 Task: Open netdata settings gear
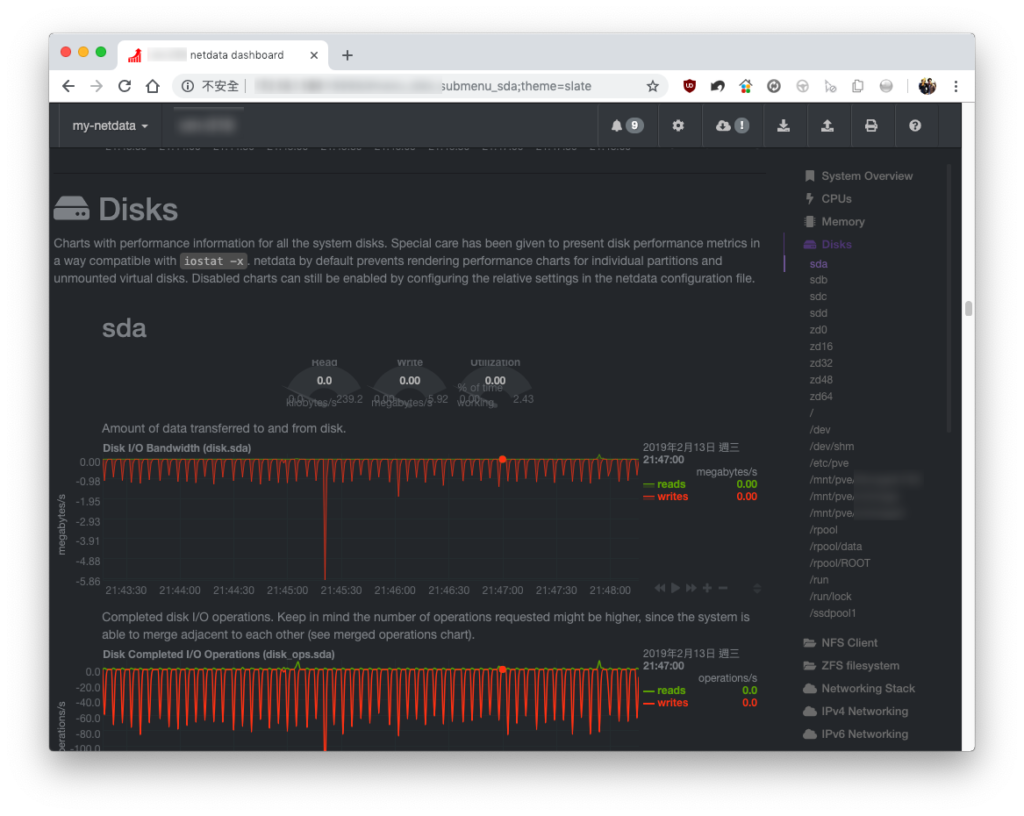coord(678,125)
